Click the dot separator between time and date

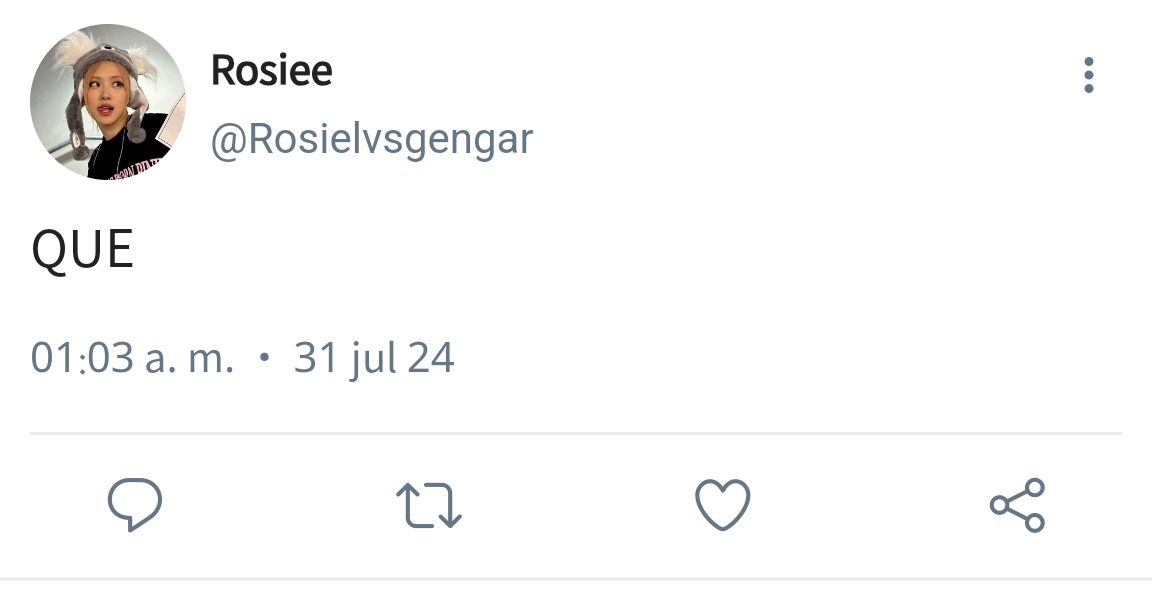pos(264,358)
